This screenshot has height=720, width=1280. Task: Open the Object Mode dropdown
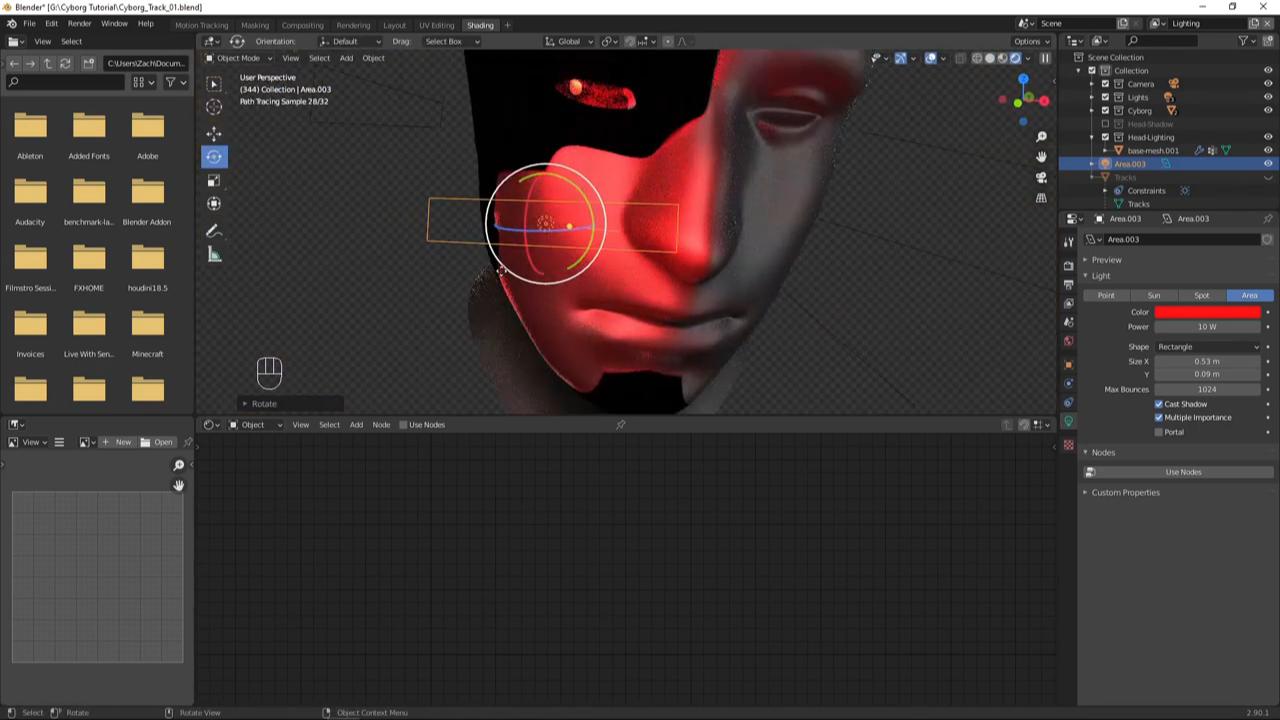pyautogui.click(x=239, y=58)
